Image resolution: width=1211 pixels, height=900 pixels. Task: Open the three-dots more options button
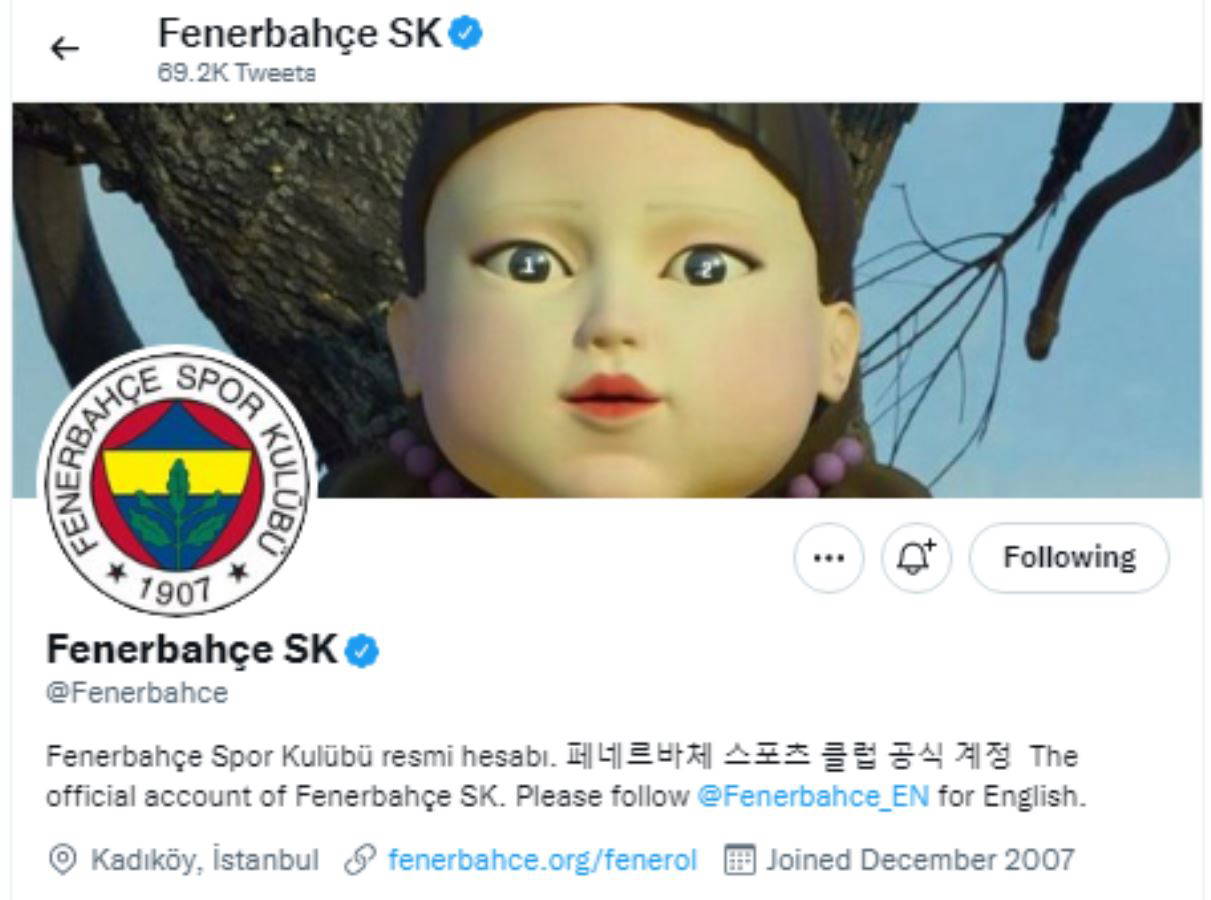click(829, 558)
